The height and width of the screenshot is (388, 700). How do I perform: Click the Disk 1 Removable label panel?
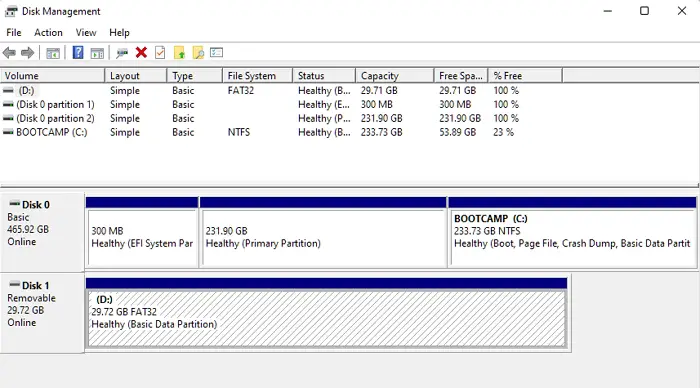click(42, 313)
